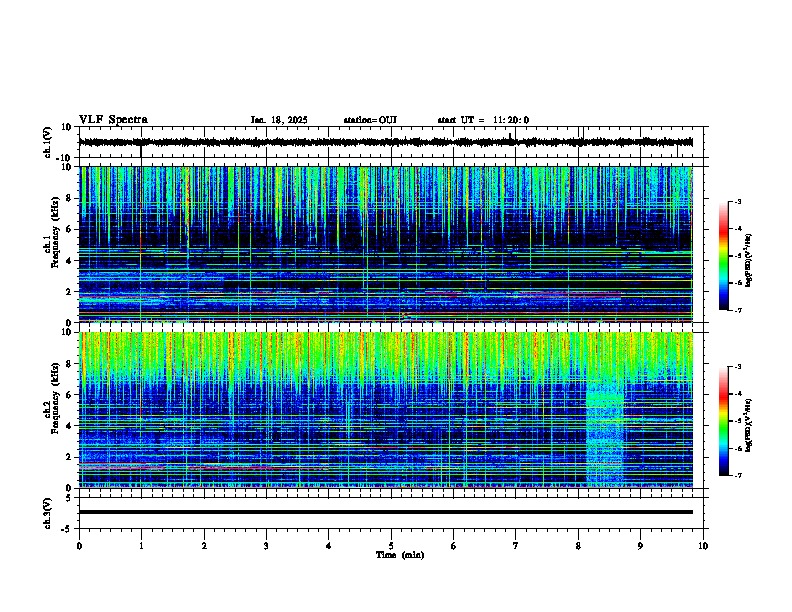This screenshot has width=792, height=612.
Task: Click inside the ch.1 frequency spectrogram
Action: (x=386, y=244)
